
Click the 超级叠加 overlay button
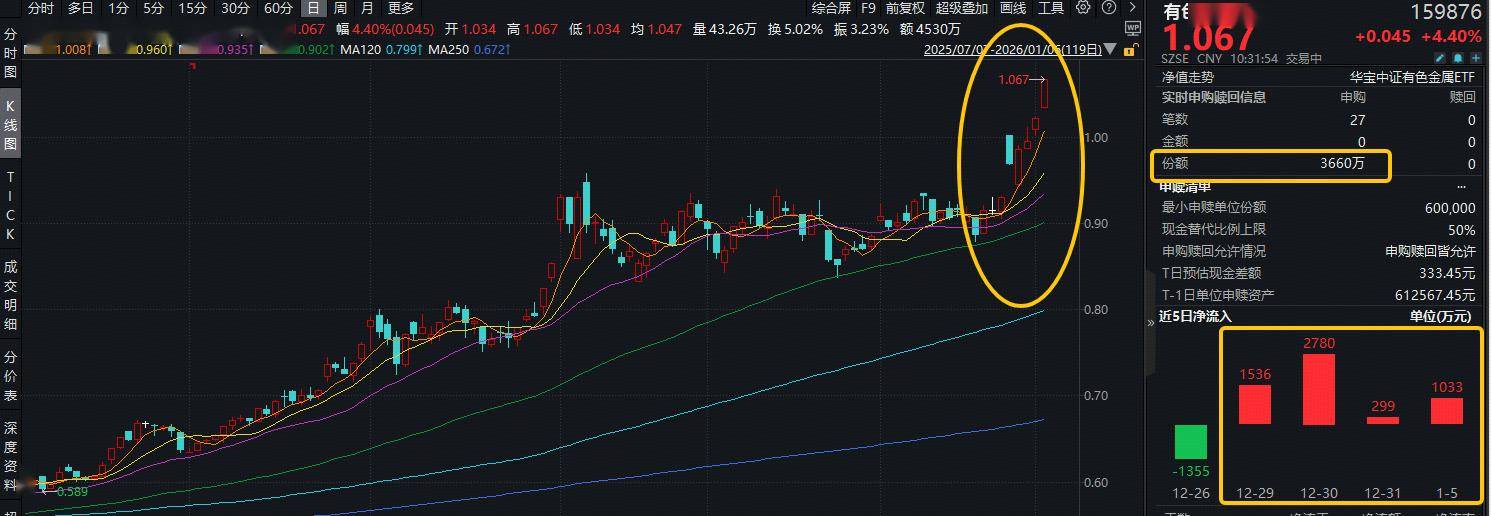[962, 8]
